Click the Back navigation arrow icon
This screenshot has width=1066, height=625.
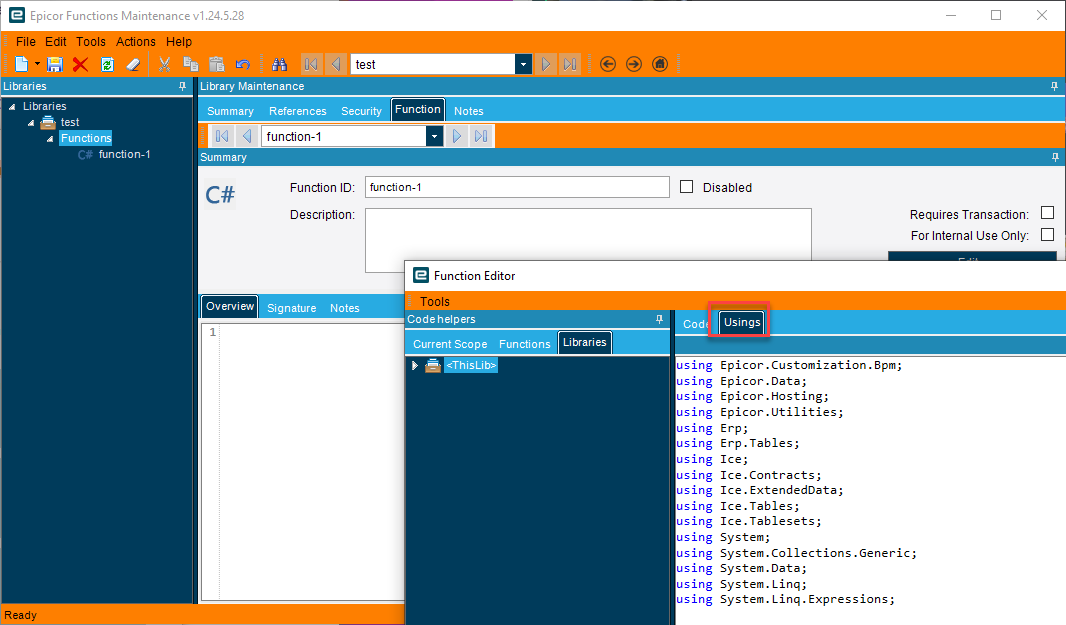tap(608, 64)
